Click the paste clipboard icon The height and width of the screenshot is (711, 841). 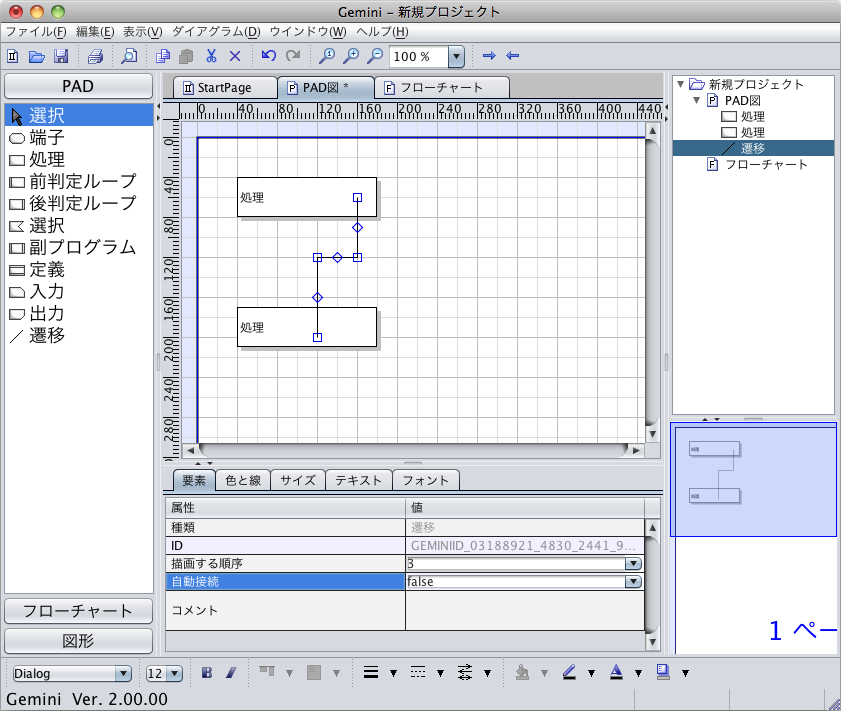point(186,56)
